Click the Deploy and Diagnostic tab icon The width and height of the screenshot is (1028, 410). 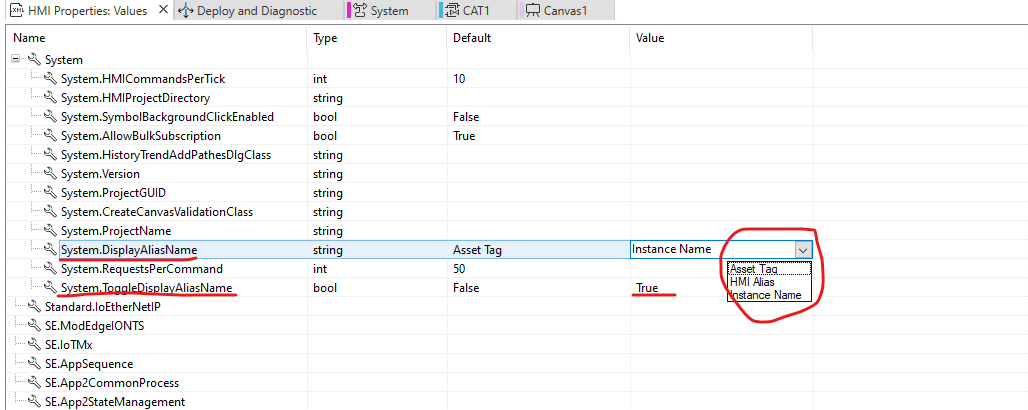[186, 10]
